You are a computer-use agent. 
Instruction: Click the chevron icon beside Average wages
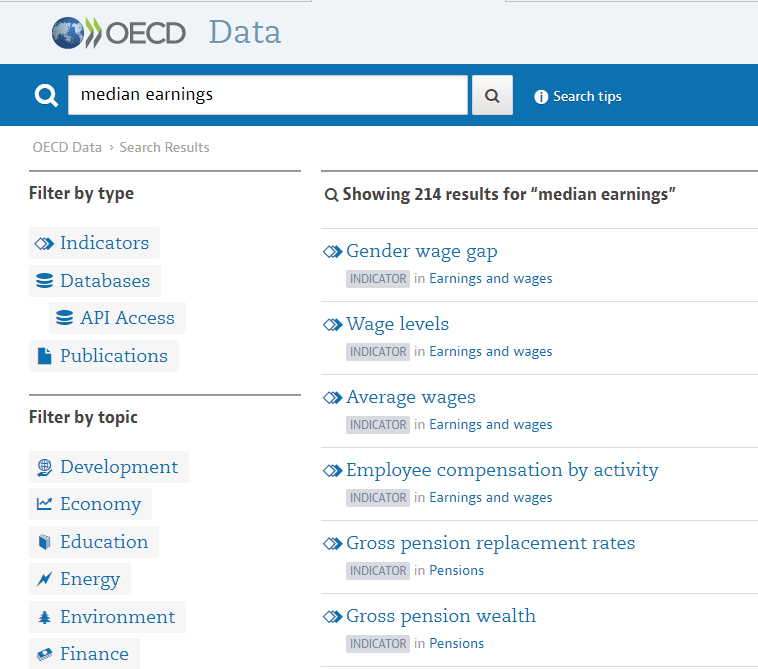[x=333, y=397]
